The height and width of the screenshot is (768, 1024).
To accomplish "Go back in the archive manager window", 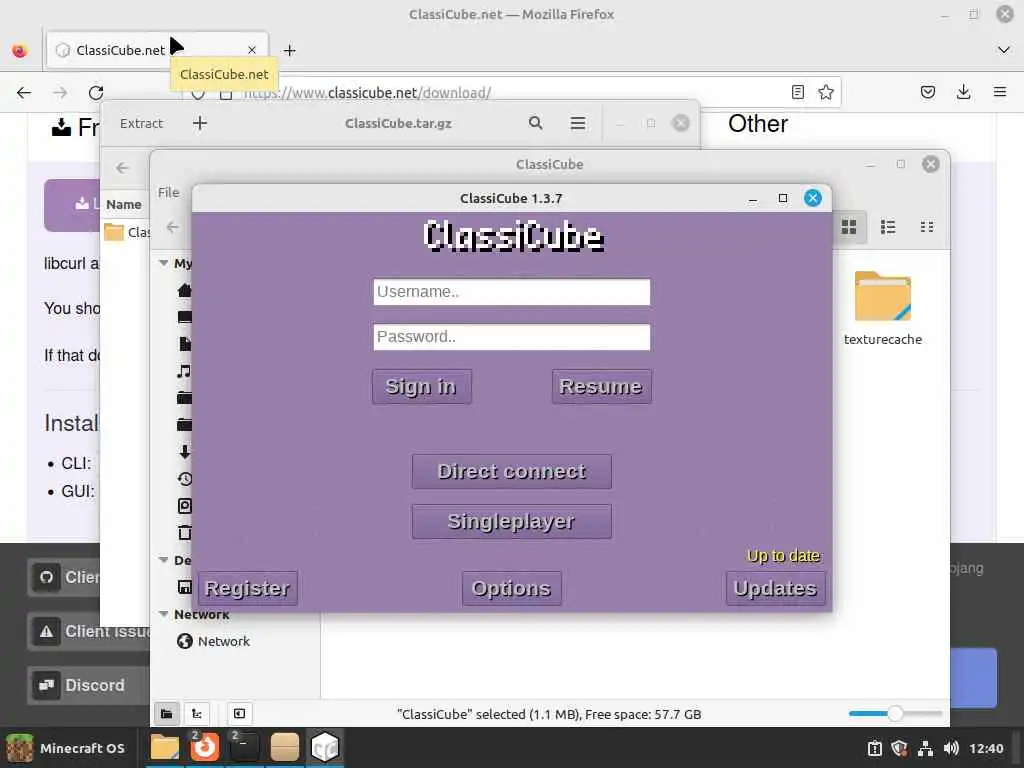I will (122, 168).
